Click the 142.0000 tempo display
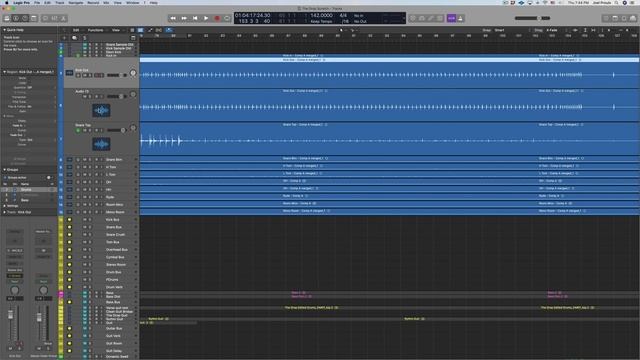This screenshot has width=640, height=360. pyautogui.click(x=322, y=16)
